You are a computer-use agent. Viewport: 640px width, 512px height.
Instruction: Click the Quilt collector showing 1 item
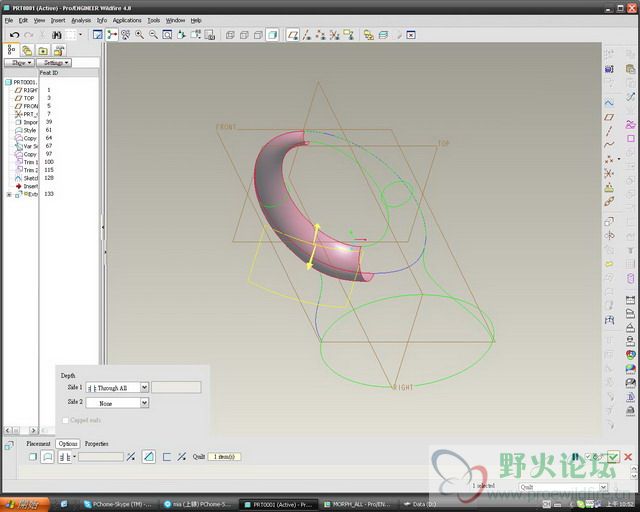point(224,456)
